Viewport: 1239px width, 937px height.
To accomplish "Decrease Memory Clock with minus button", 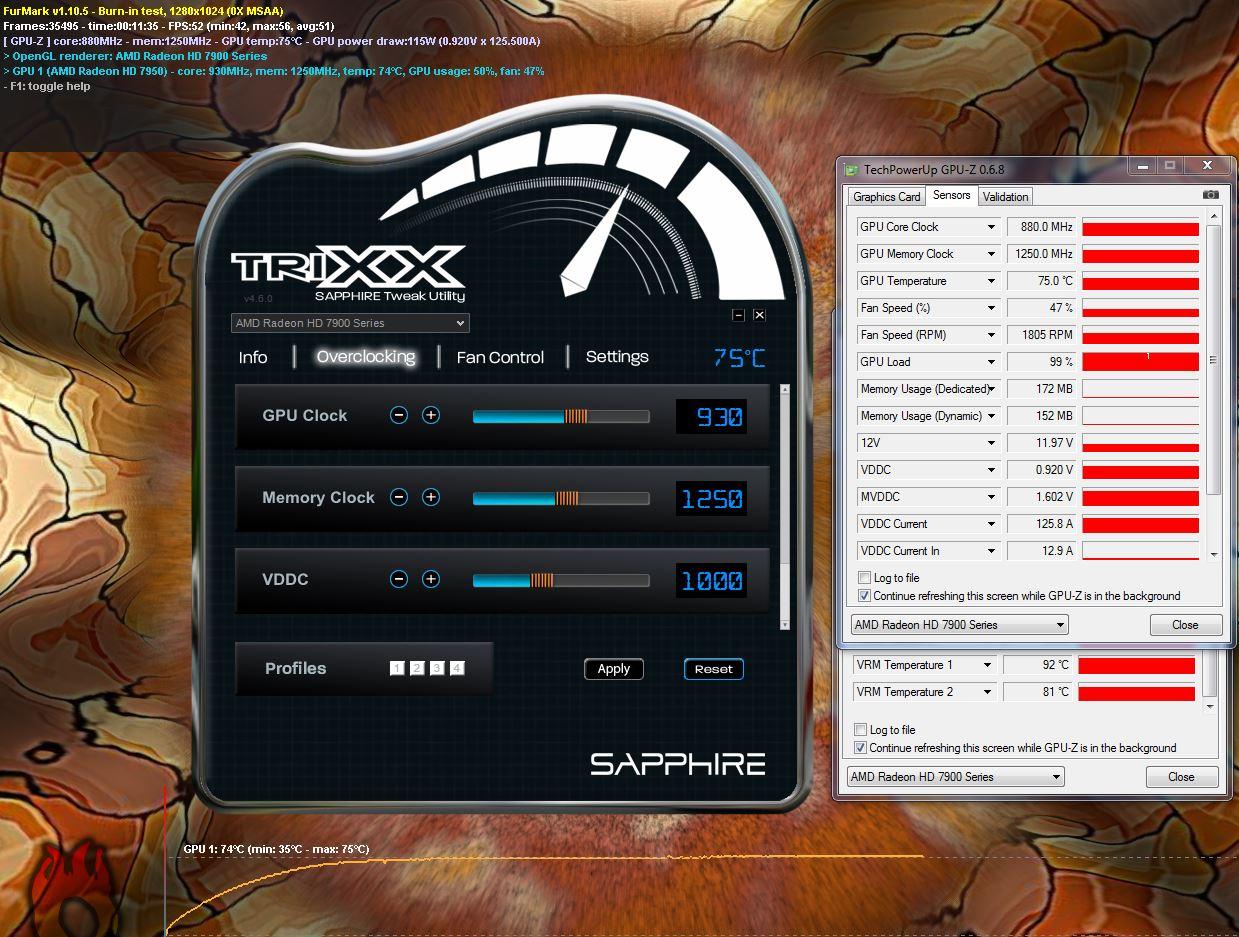I will tap(399, 497).
